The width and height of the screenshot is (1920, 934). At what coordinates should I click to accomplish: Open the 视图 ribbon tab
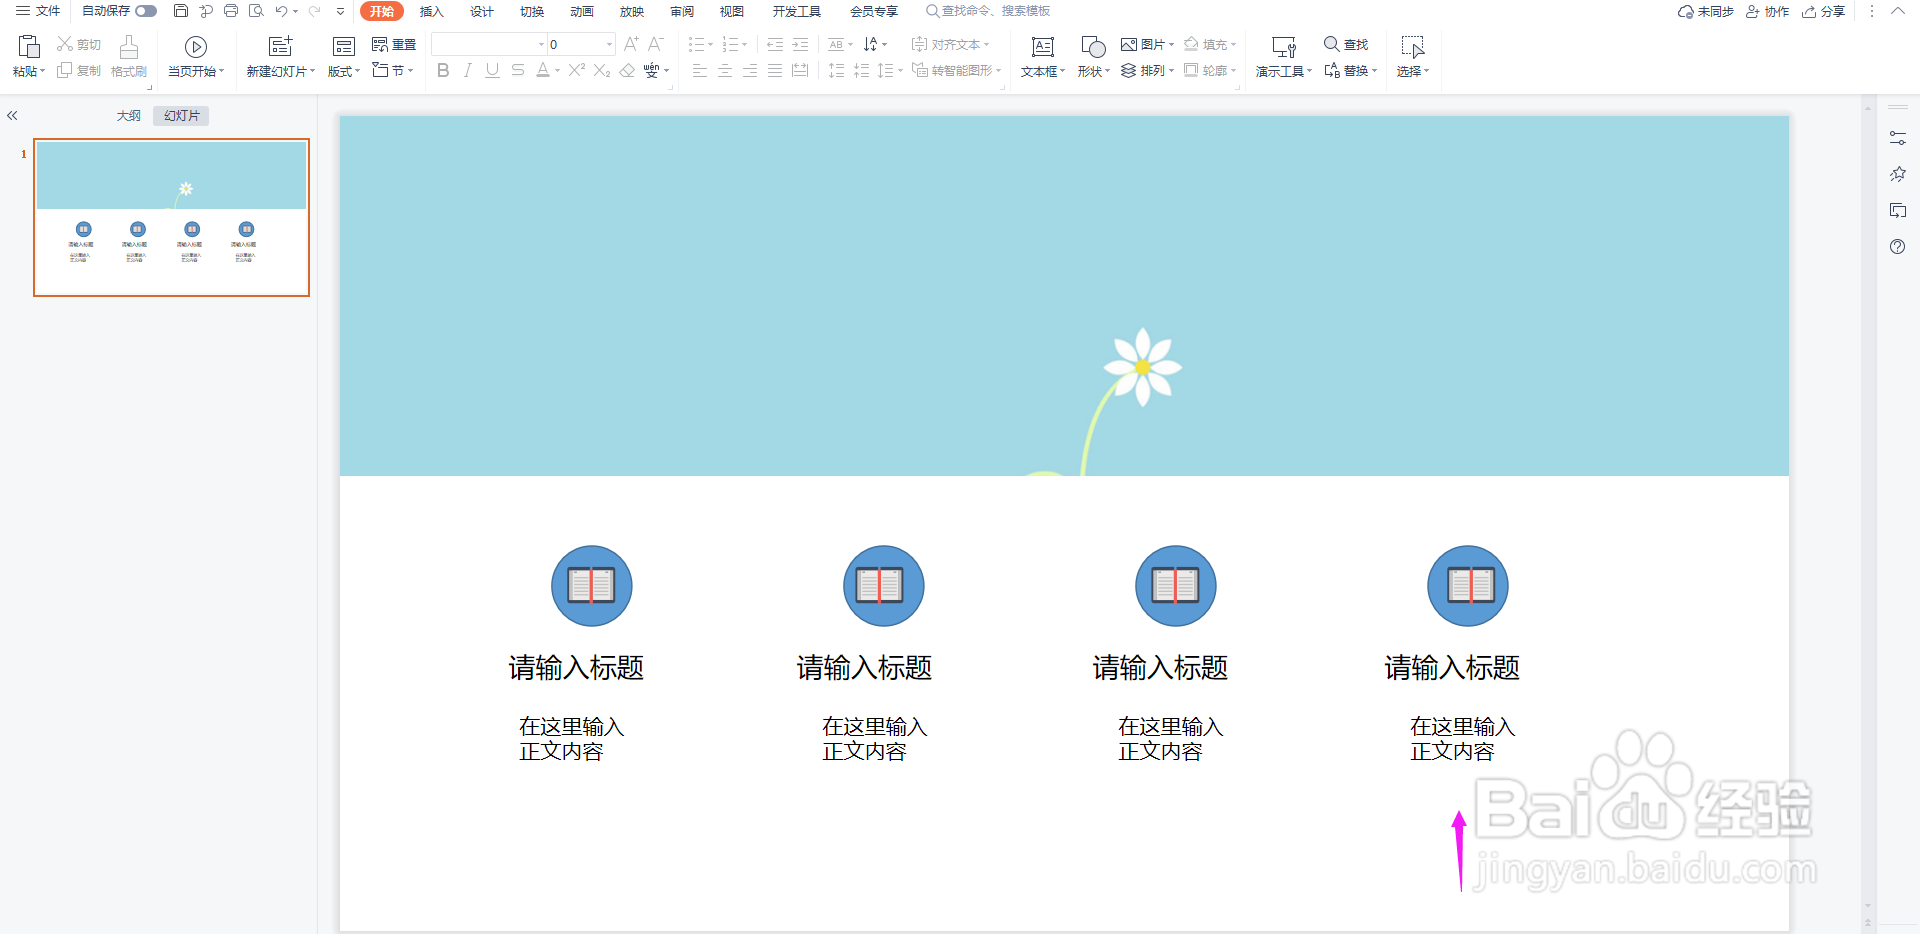point(731,11)
